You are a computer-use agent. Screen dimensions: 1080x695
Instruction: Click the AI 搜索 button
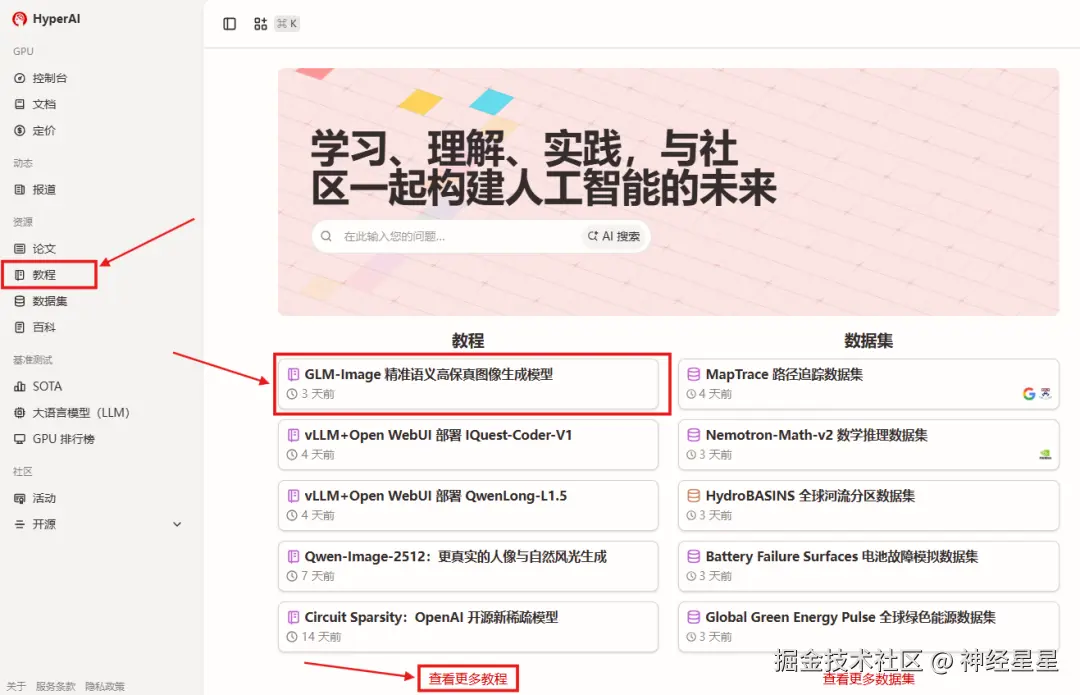pyautogui.click(x=614, y=236)
